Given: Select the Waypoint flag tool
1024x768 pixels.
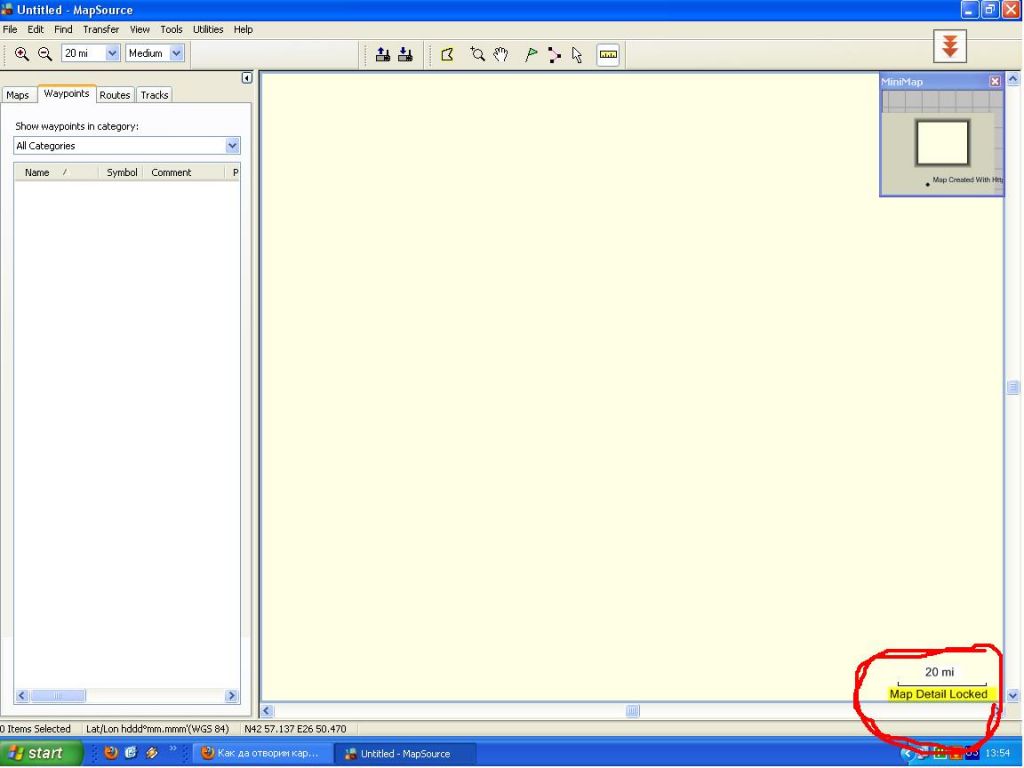Looking at the screenshot, I should point(531,55).
